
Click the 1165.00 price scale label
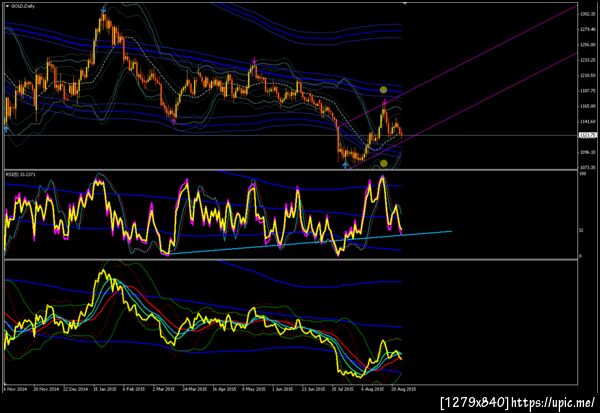[587, 106]
